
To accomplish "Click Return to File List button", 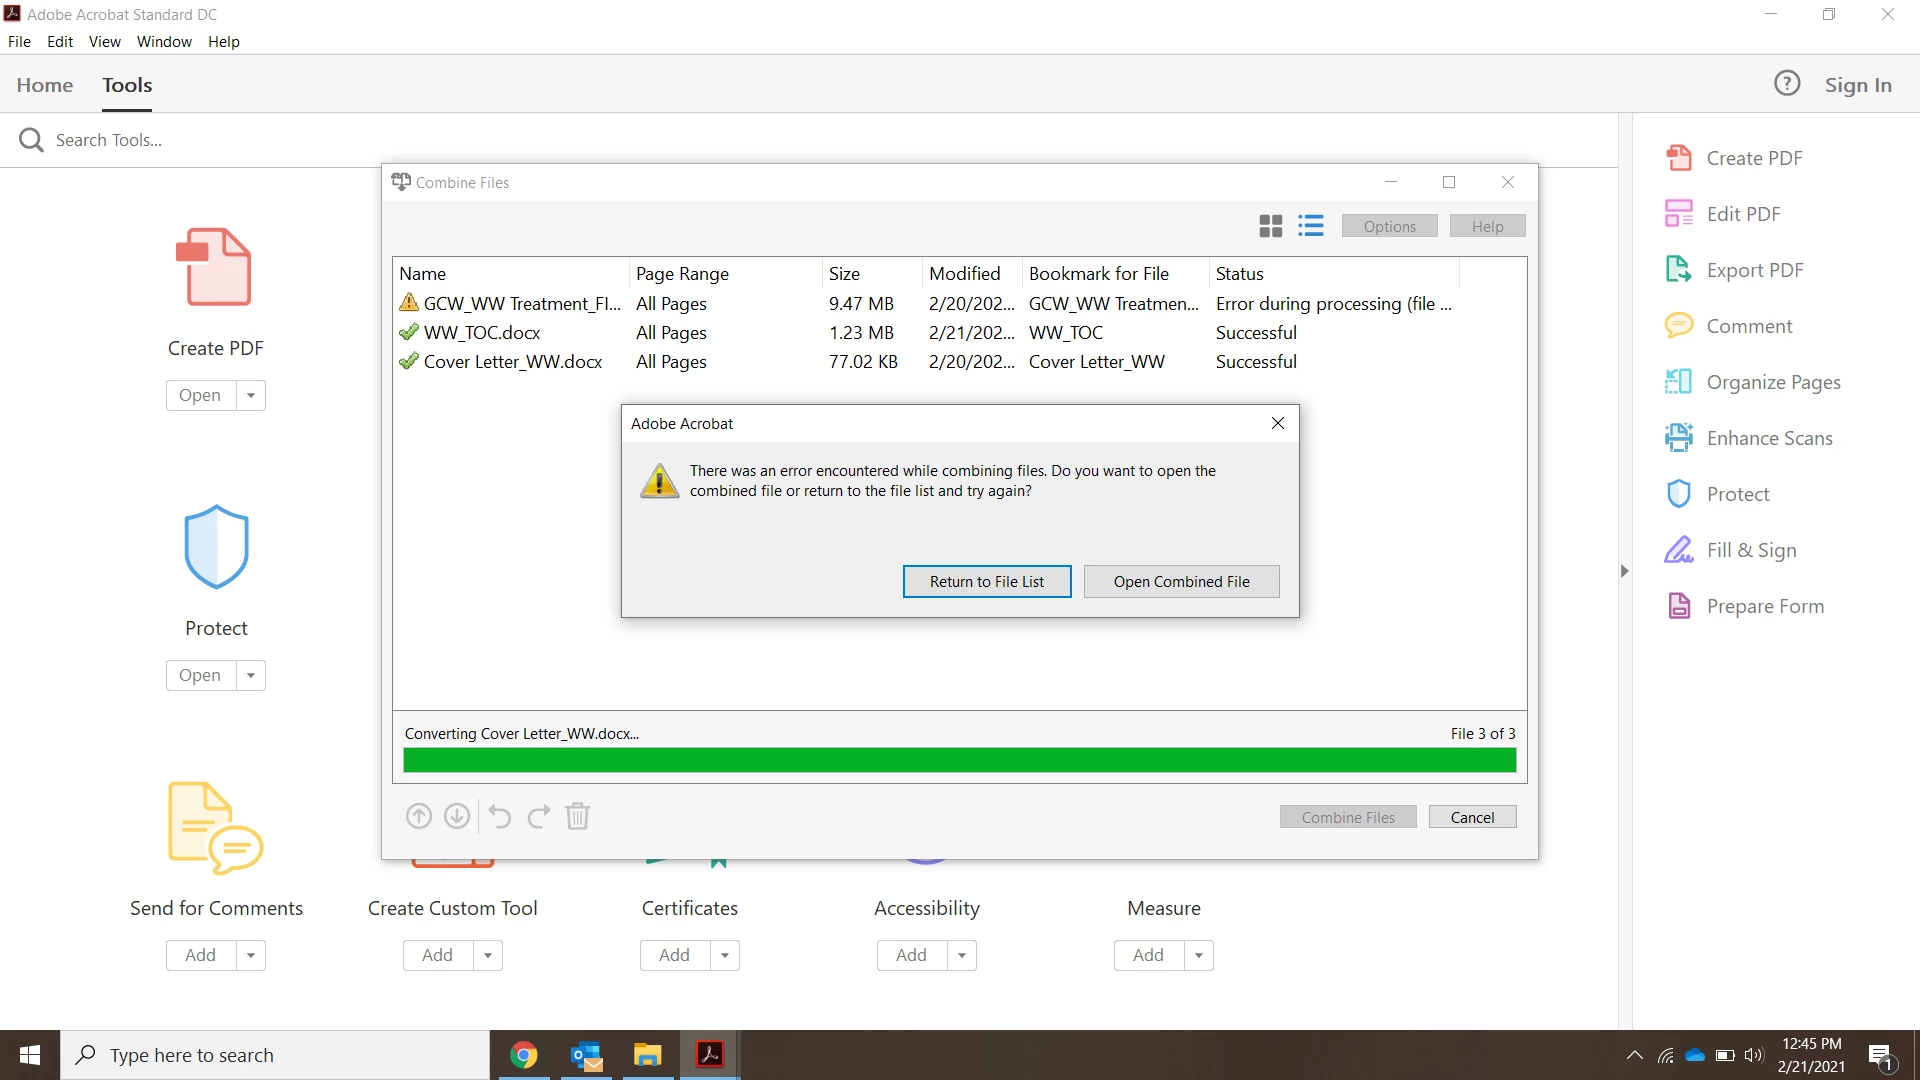I will tap(986, 581).
